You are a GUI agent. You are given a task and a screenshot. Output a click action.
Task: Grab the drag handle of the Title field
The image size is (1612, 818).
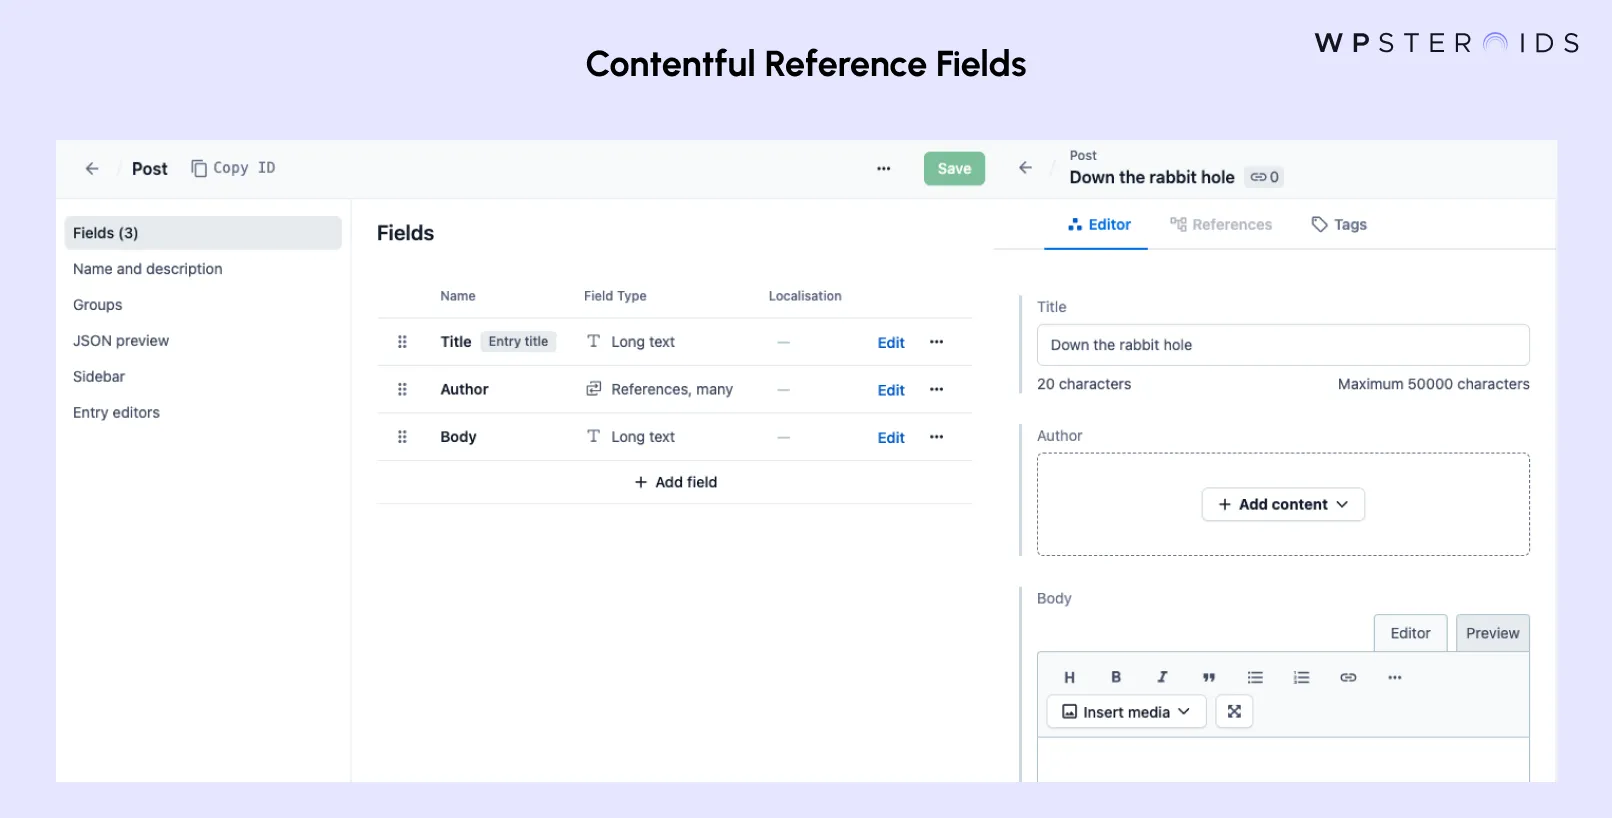tap(402, 342)
